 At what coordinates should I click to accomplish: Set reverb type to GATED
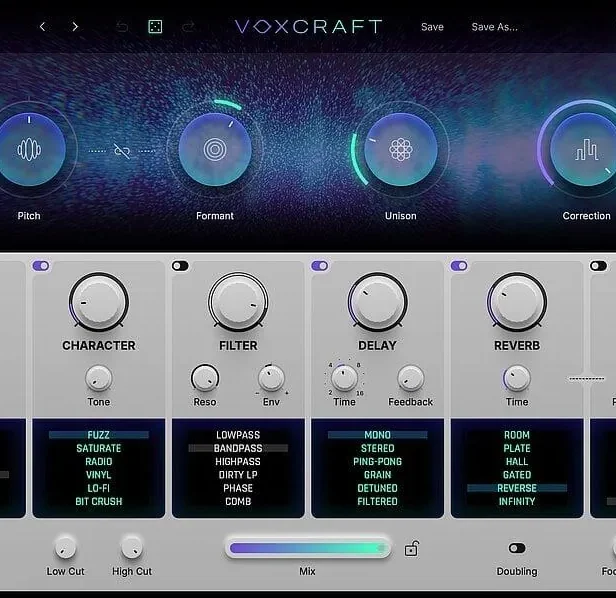(517, 475)
